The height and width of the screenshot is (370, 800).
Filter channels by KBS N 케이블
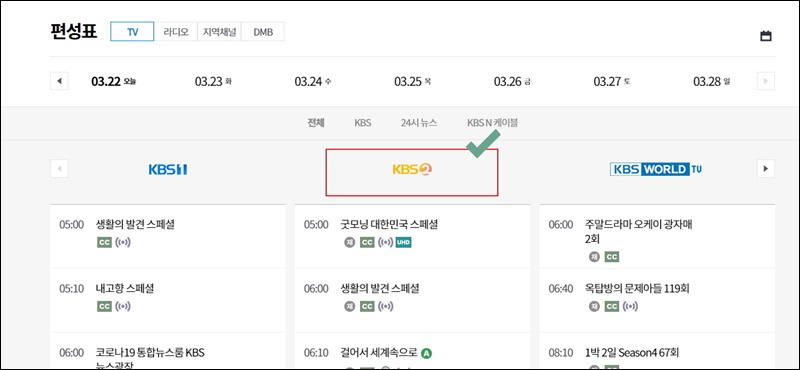pyautogui.click(x=493, y=123)
